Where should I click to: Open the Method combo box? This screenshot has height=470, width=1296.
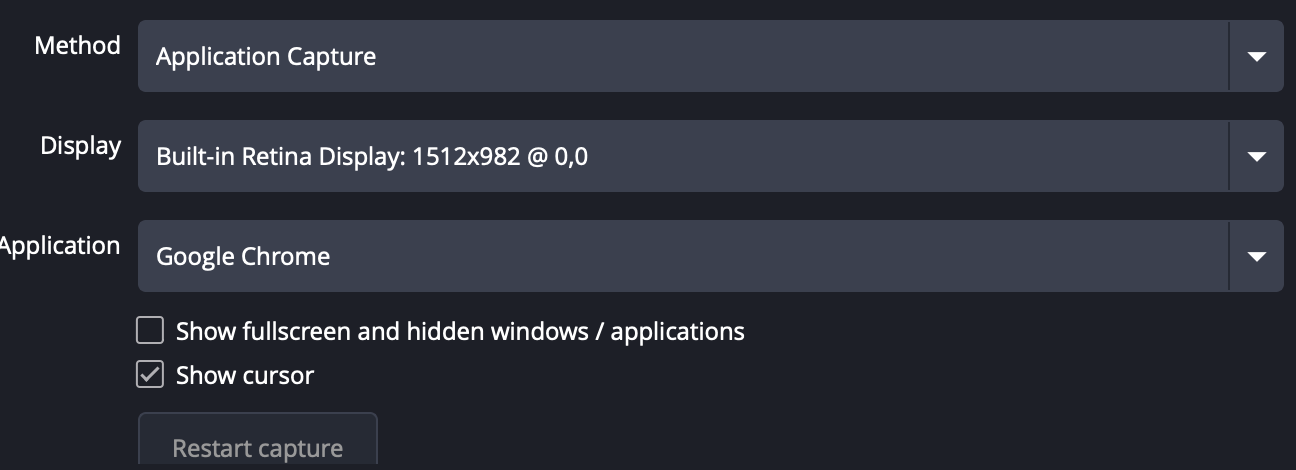tap(682, 56)
